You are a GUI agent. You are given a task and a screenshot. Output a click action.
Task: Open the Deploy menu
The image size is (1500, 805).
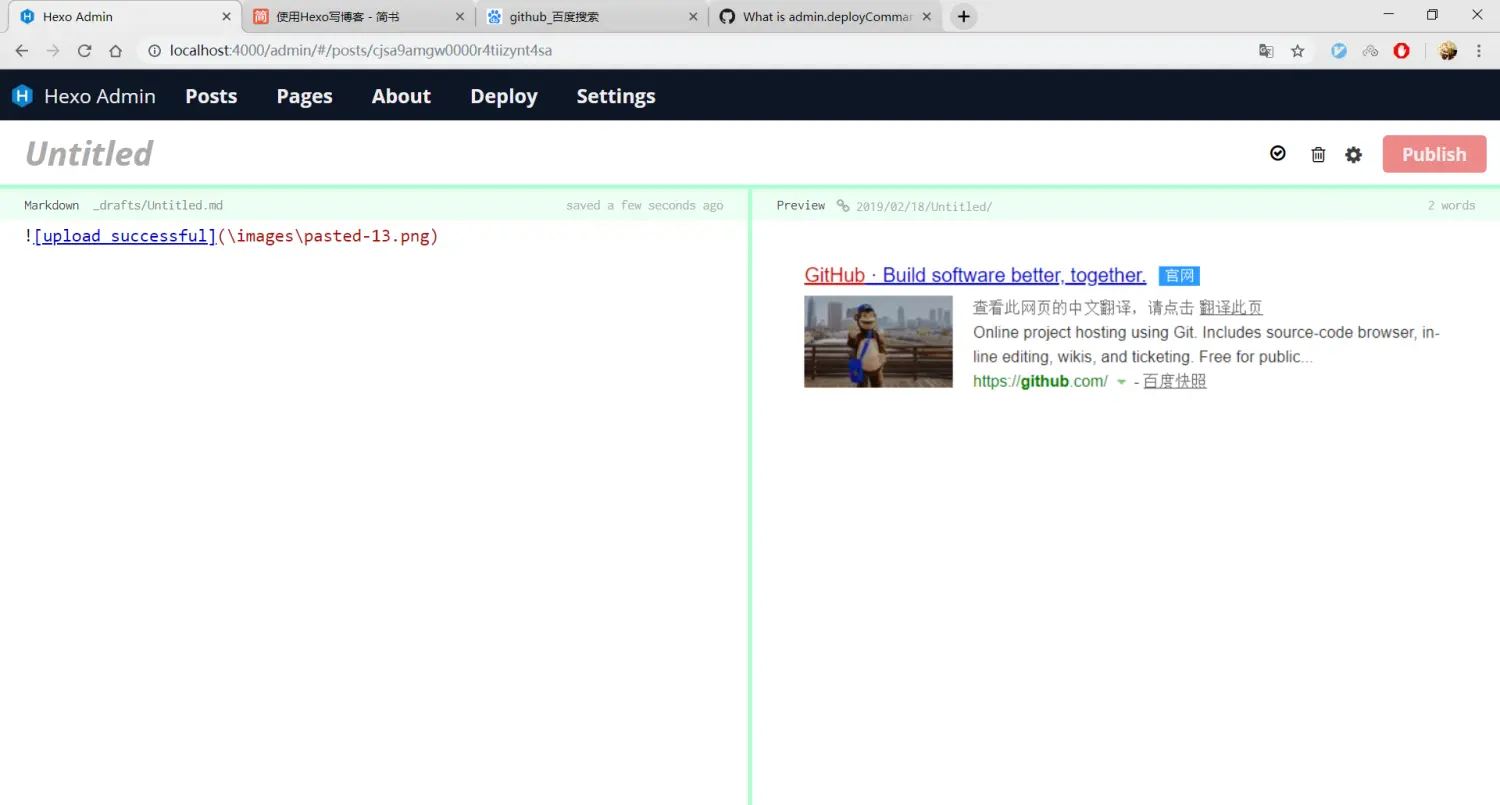[x=504, y=96]
